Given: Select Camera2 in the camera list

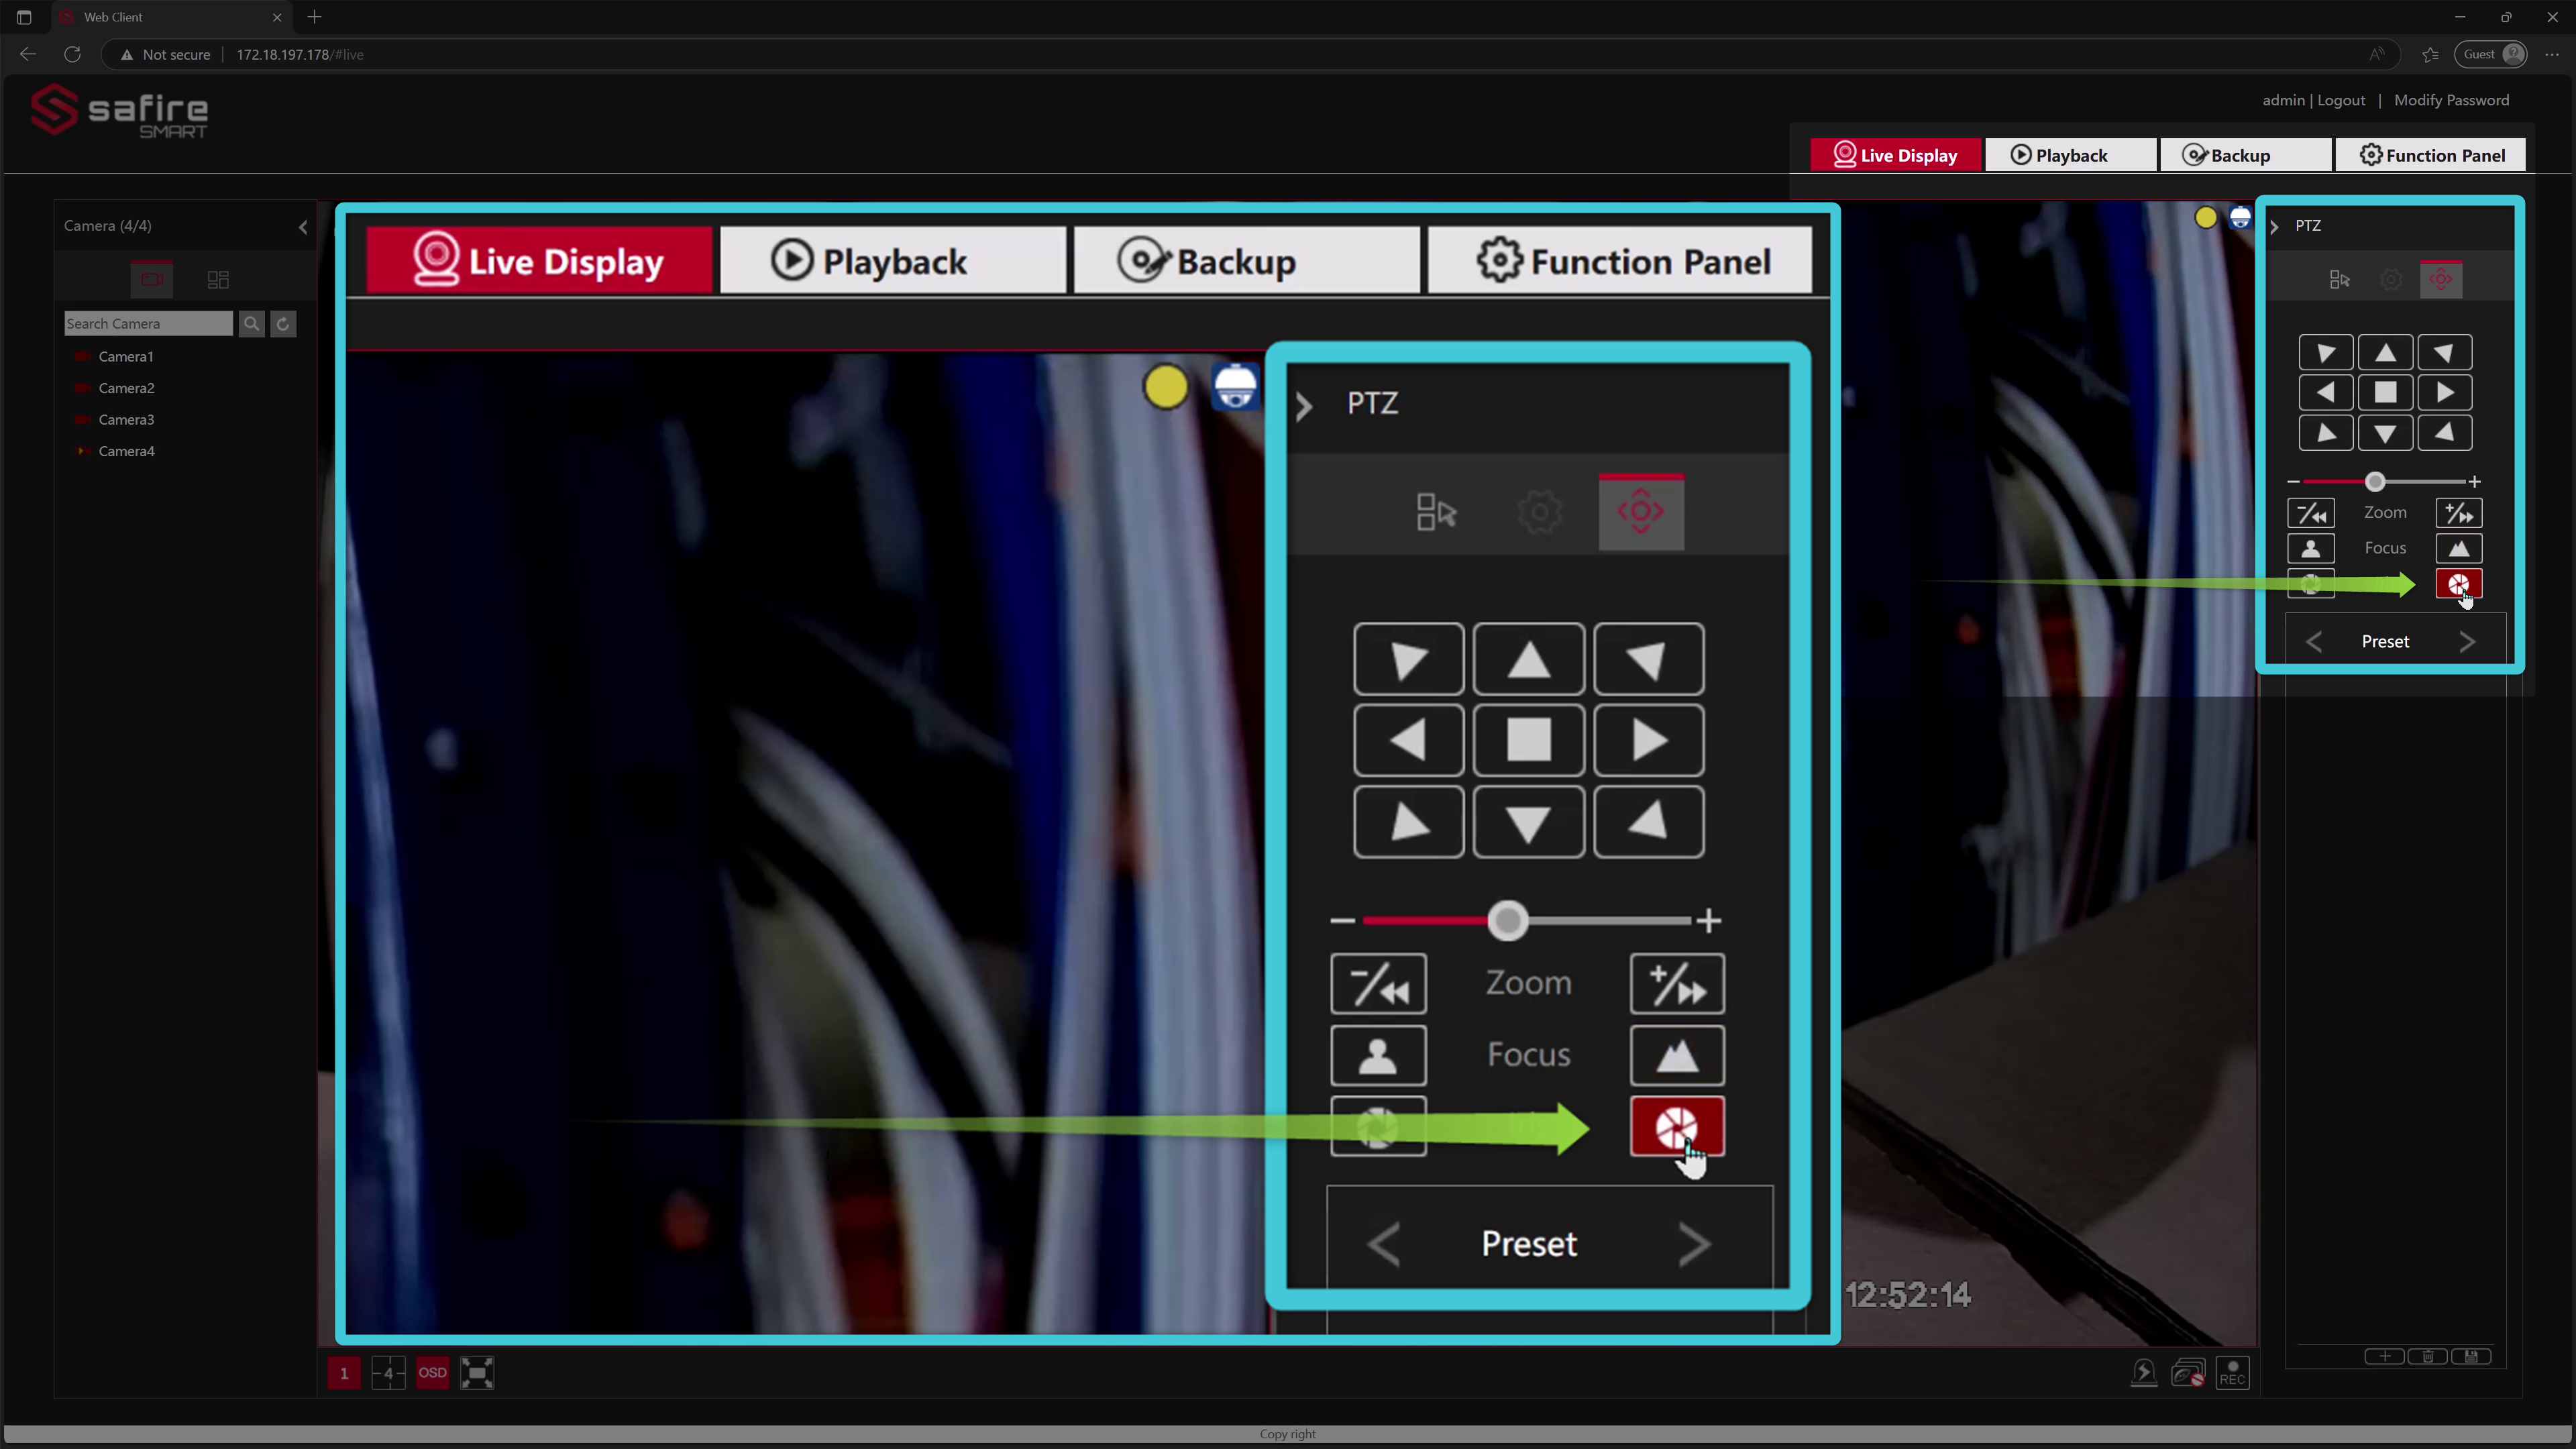Looking at the screenshot, I should (126, 388).
